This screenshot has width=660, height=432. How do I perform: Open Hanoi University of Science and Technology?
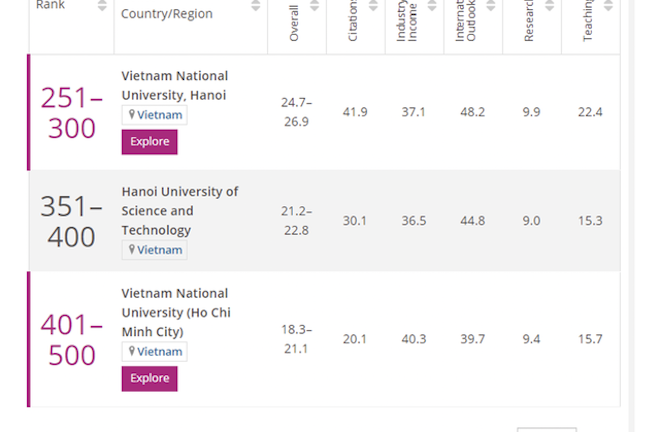pyautogui.click(x=179, y=211)
